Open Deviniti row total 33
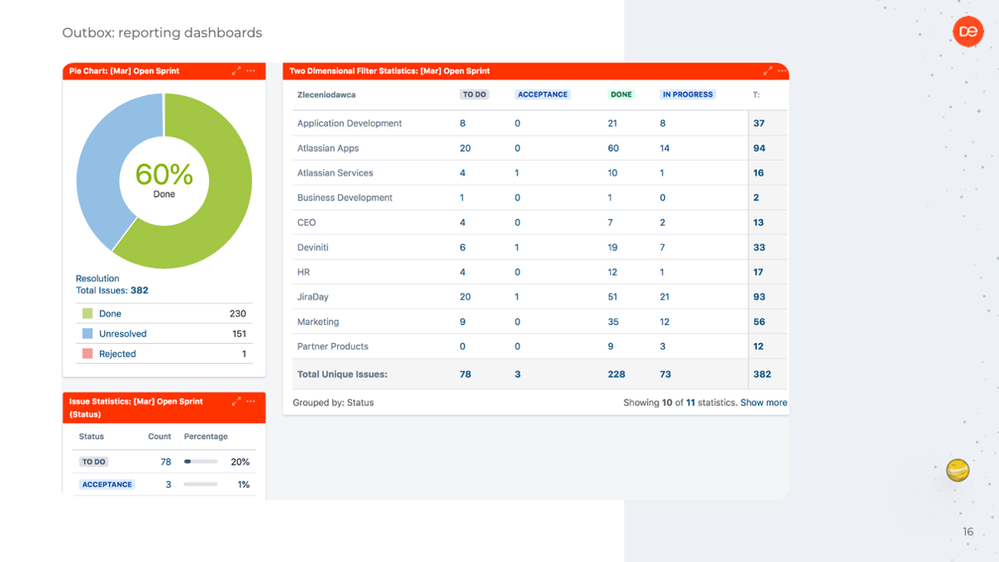The height and width of the screenshot is (562, 999). coord(759,248)
